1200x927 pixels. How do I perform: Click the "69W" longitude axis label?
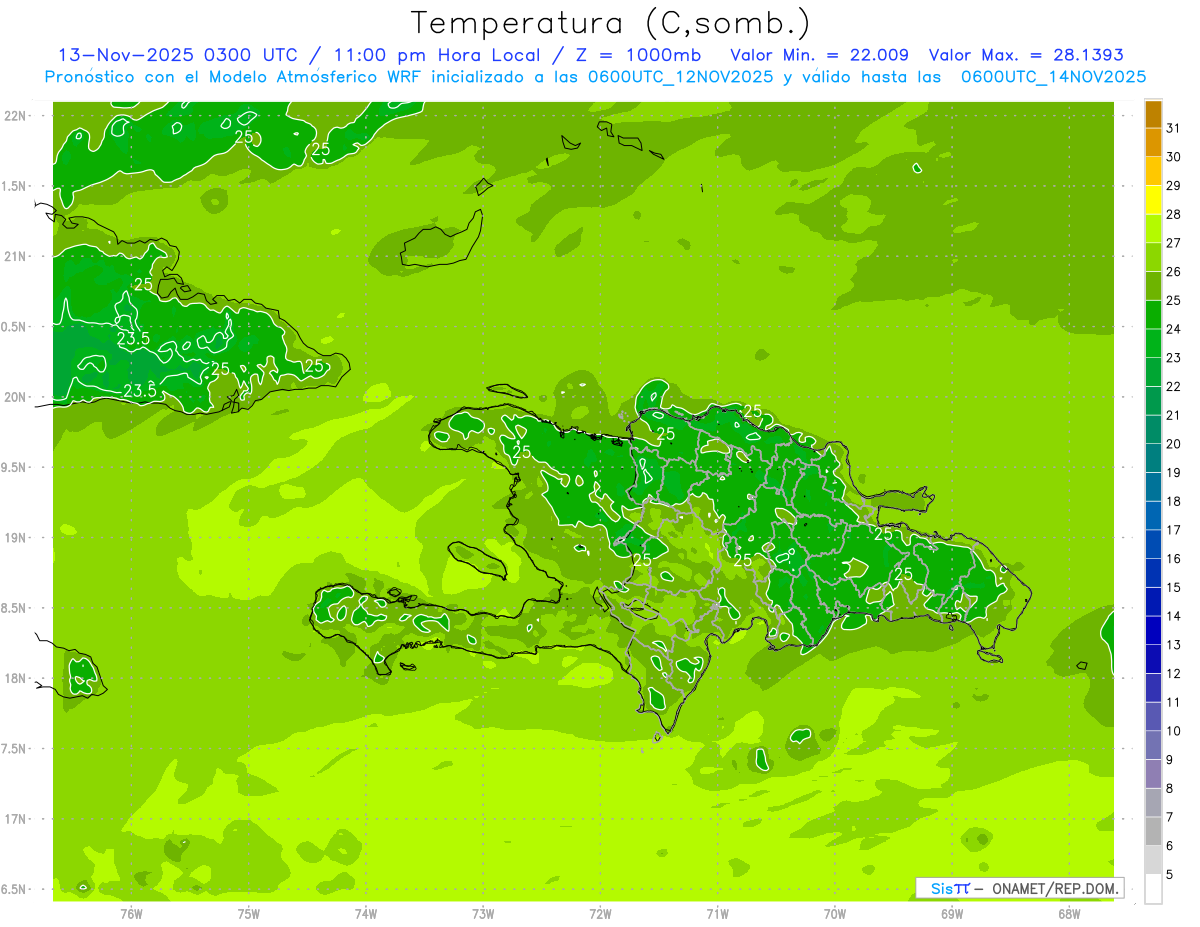[952, 914]
